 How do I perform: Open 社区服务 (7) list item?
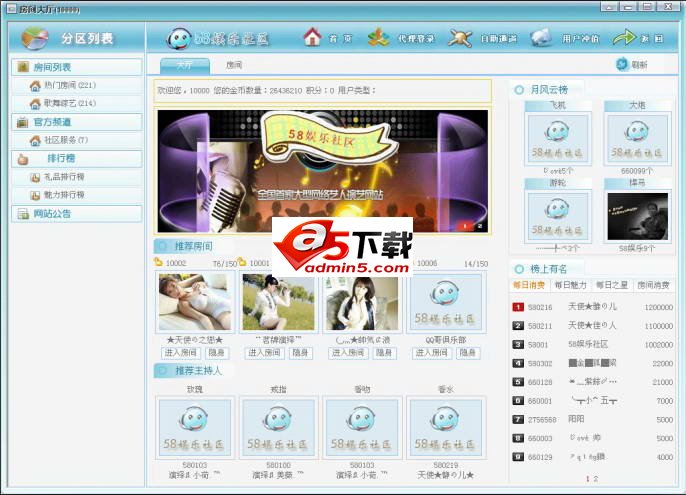[77, 140]
